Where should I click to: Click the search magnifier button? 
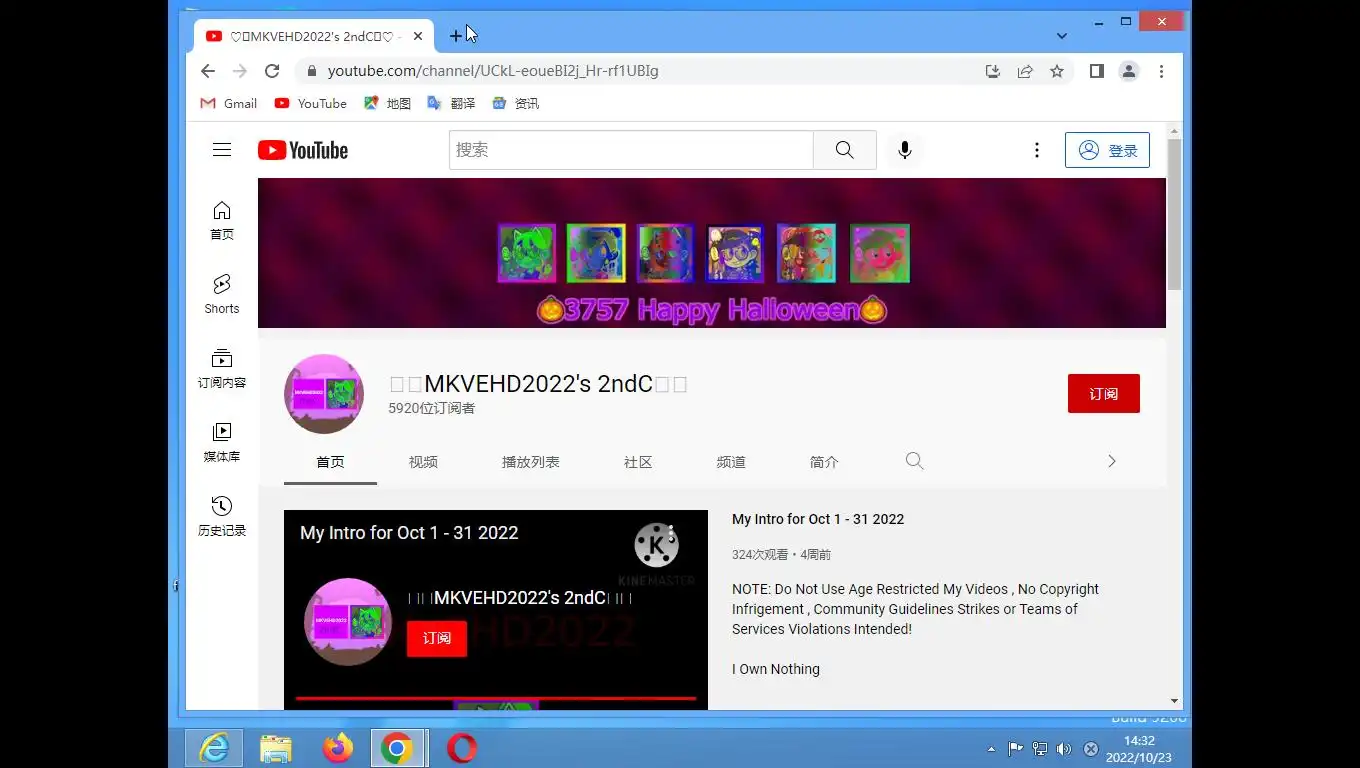click(845, 150)
